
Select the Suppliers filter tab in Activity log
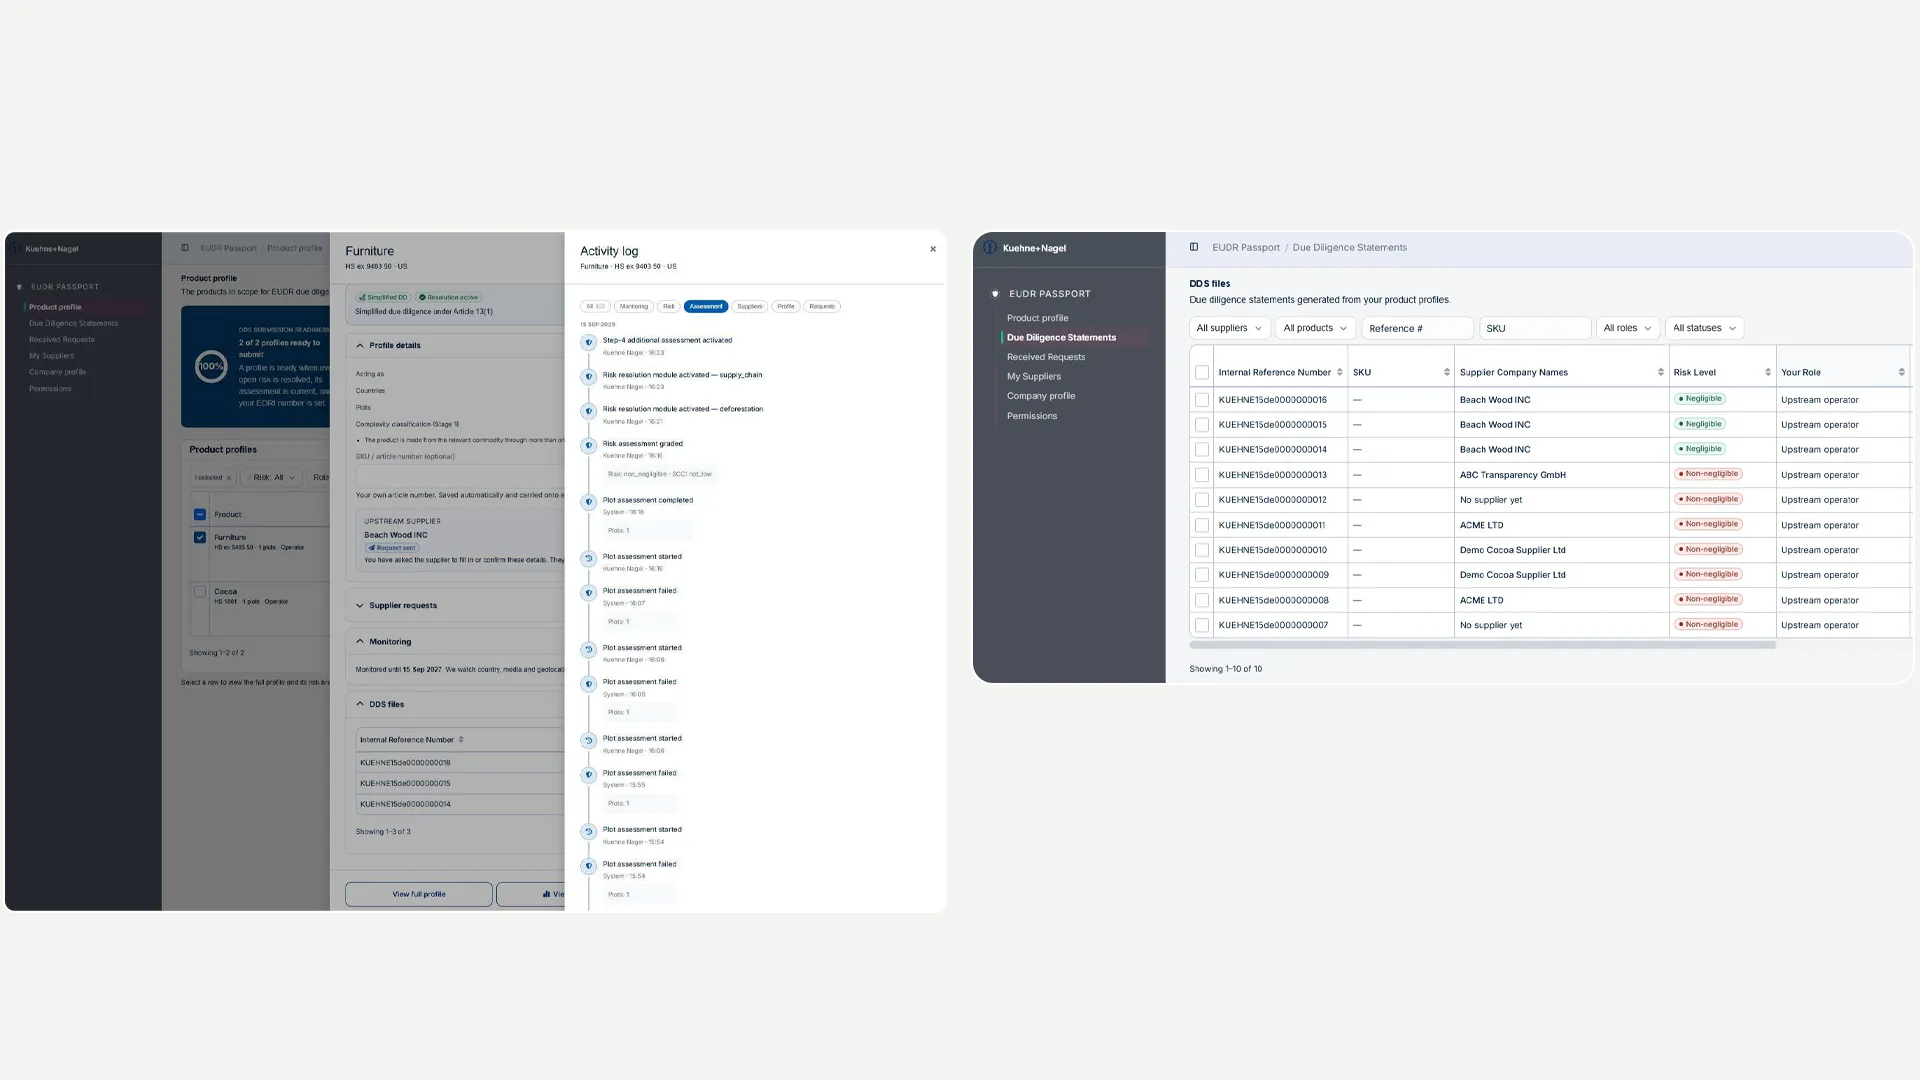pos(750,306)
